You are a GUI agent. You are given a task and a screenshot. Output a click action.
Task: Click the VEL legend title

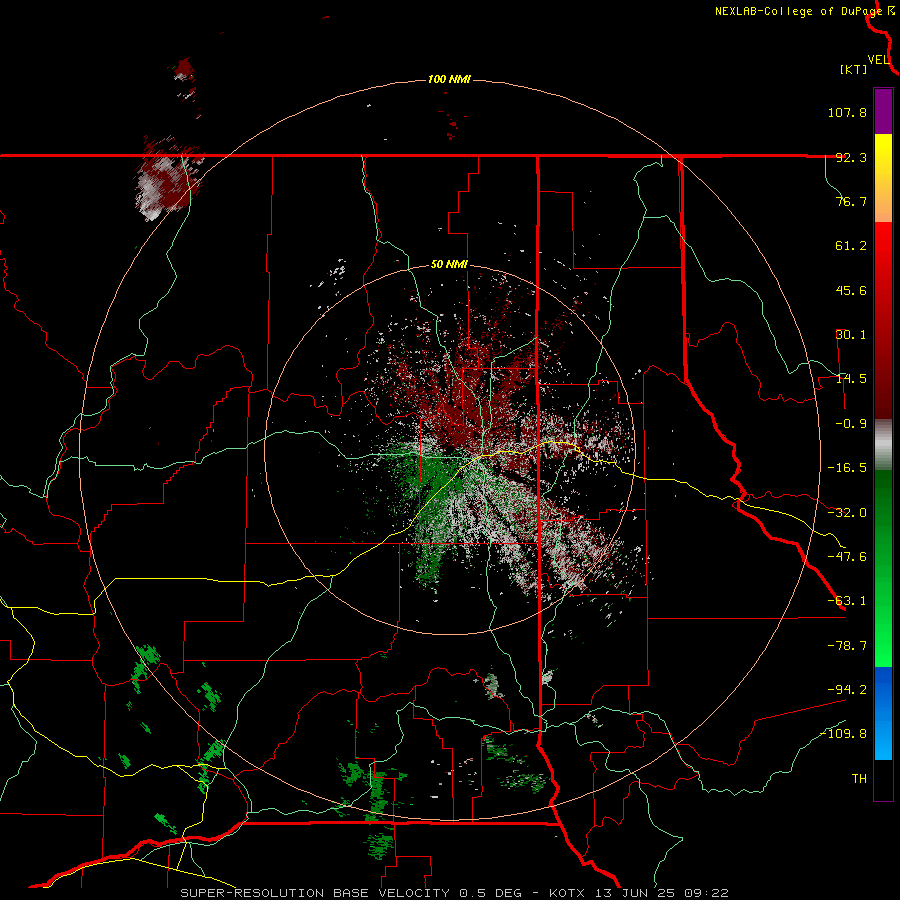click(x=878, y=60)
